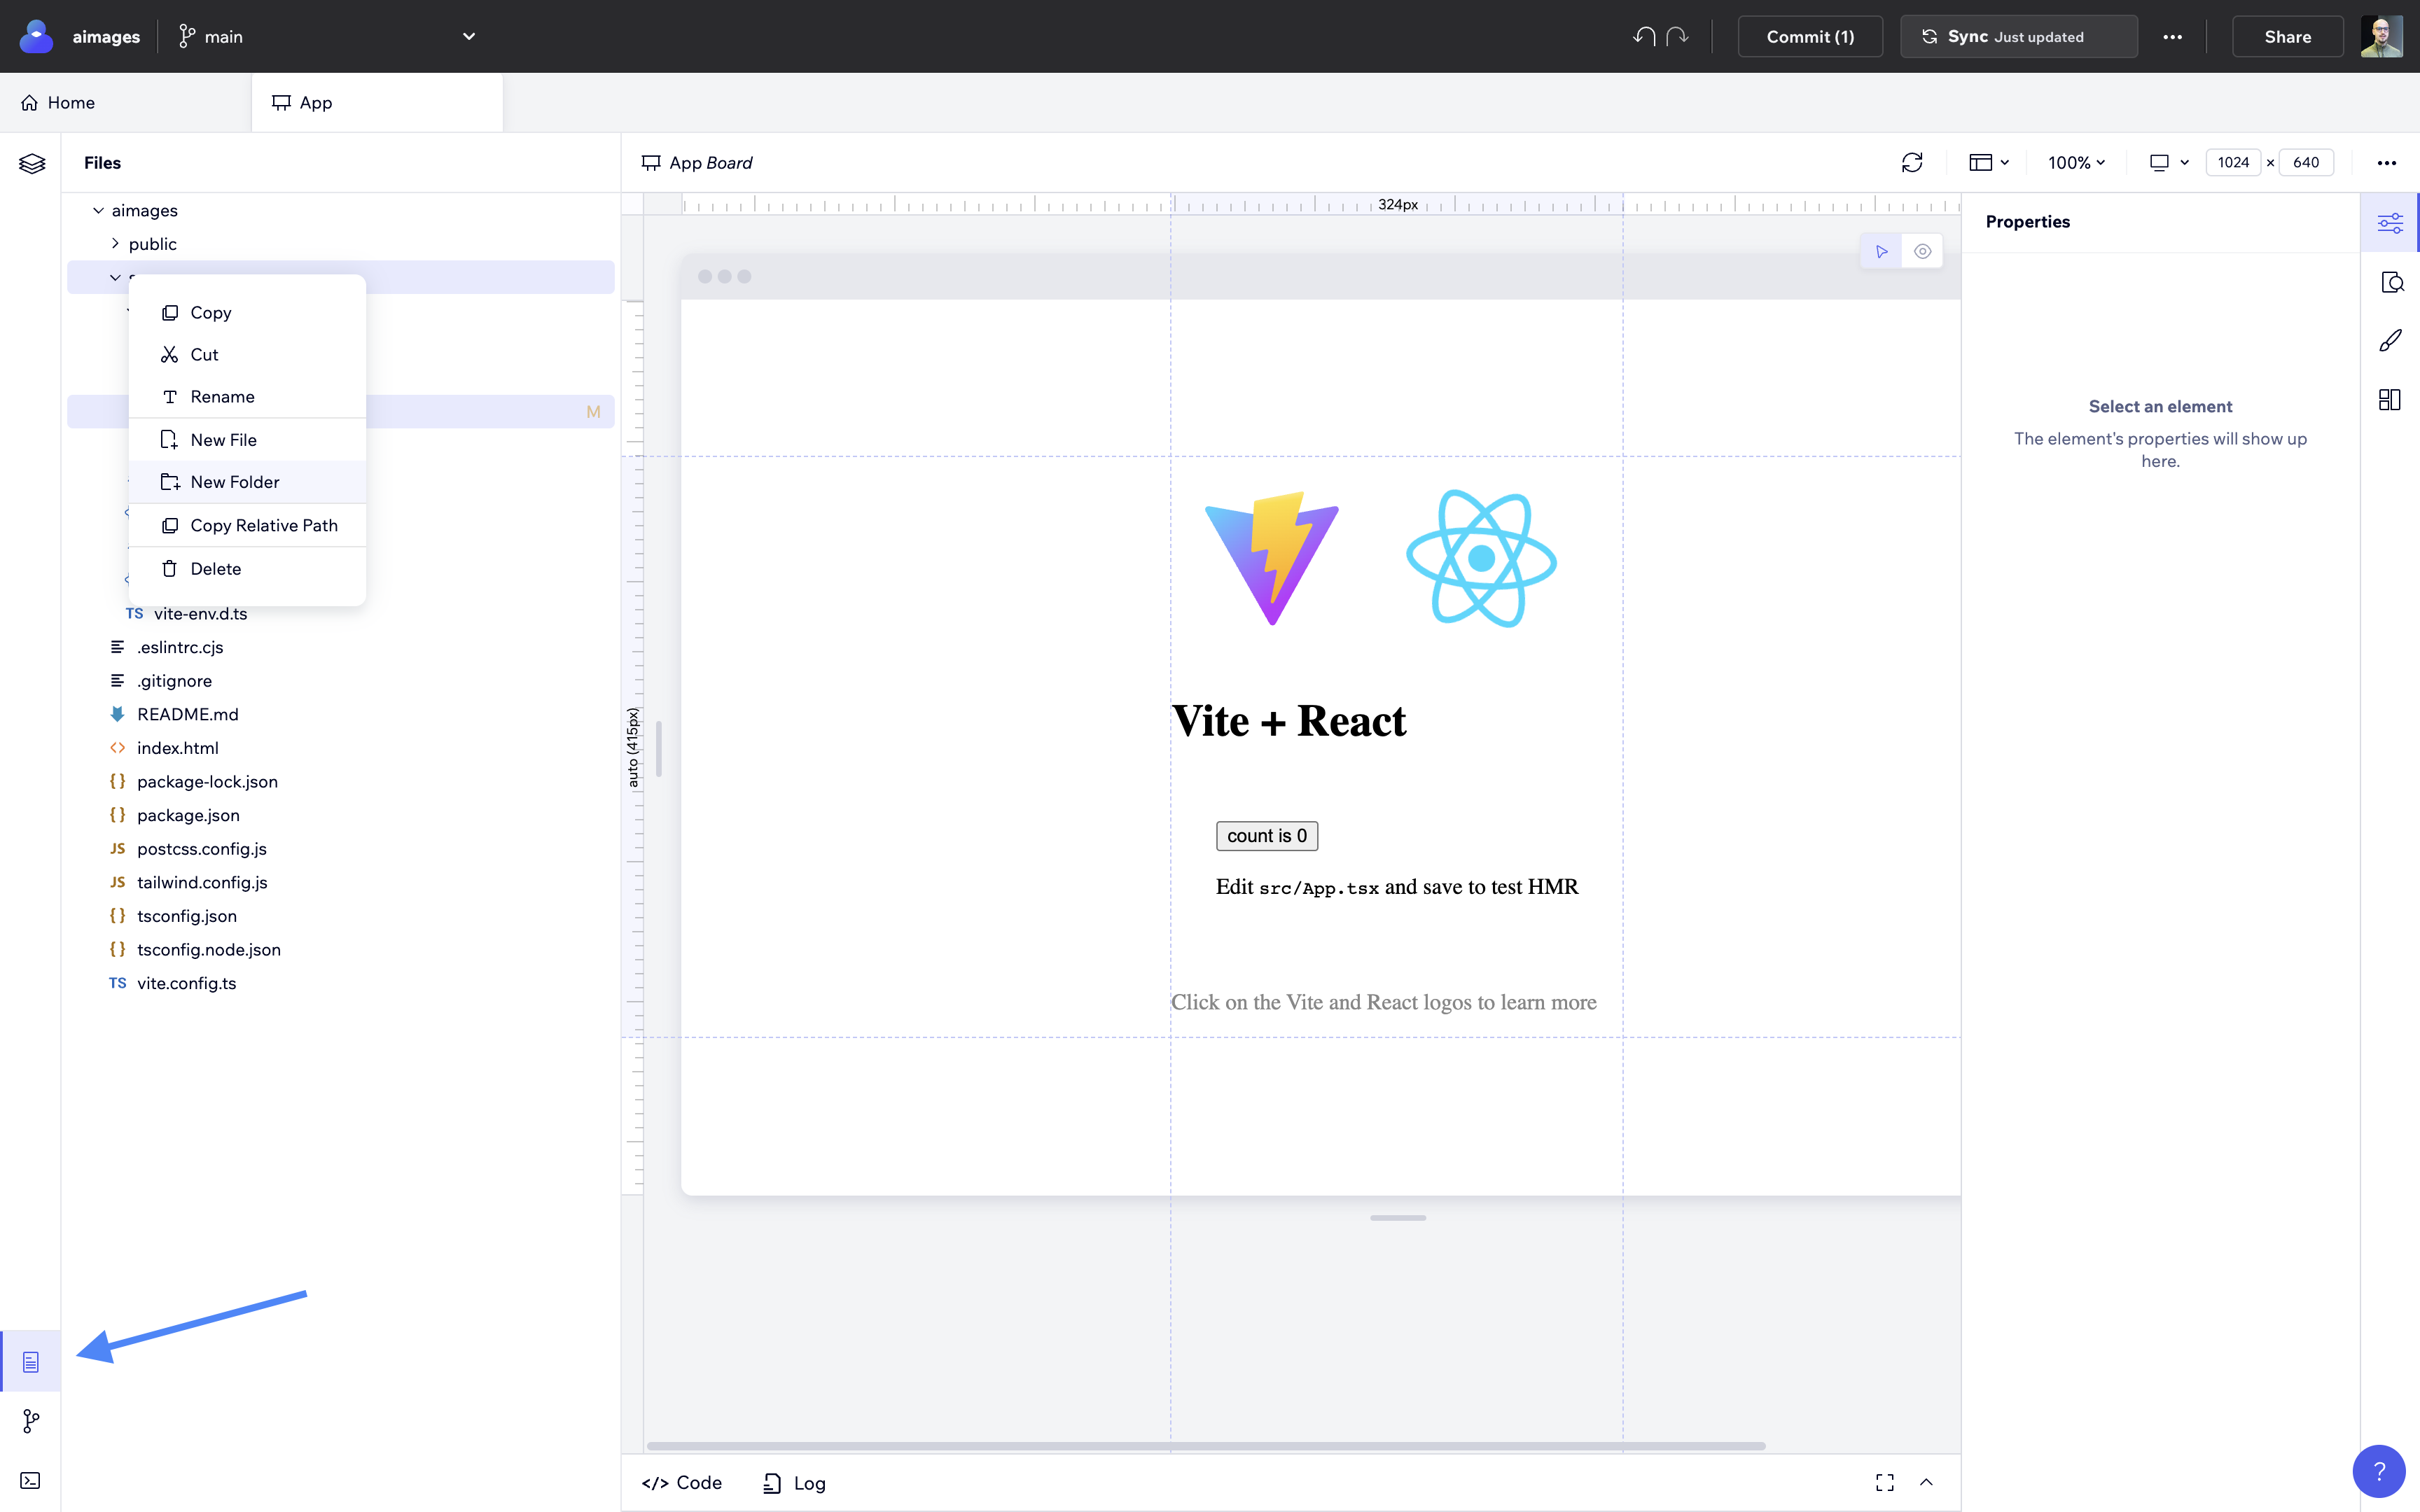
Task: Click the play button on the canvas frame
Action: [x=1880, y=251]
